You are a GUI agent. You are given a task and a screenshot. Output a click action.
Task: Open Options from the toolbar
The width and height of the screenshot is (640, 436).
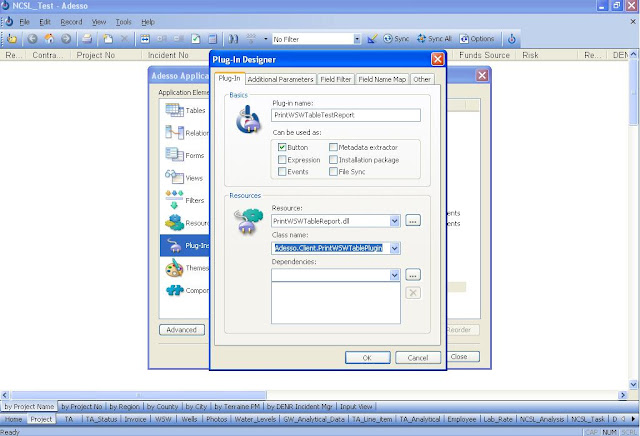pos(477,39)
